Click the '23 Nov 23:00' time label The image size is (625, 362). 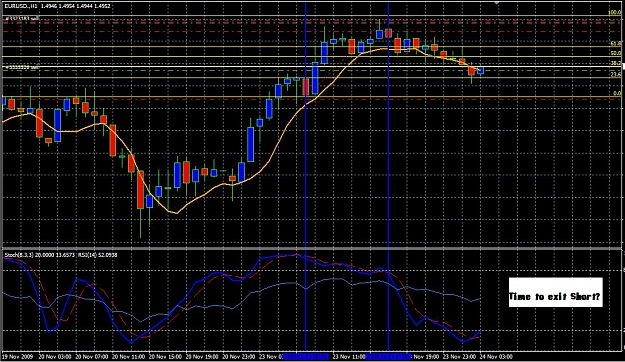pos(459,356)
